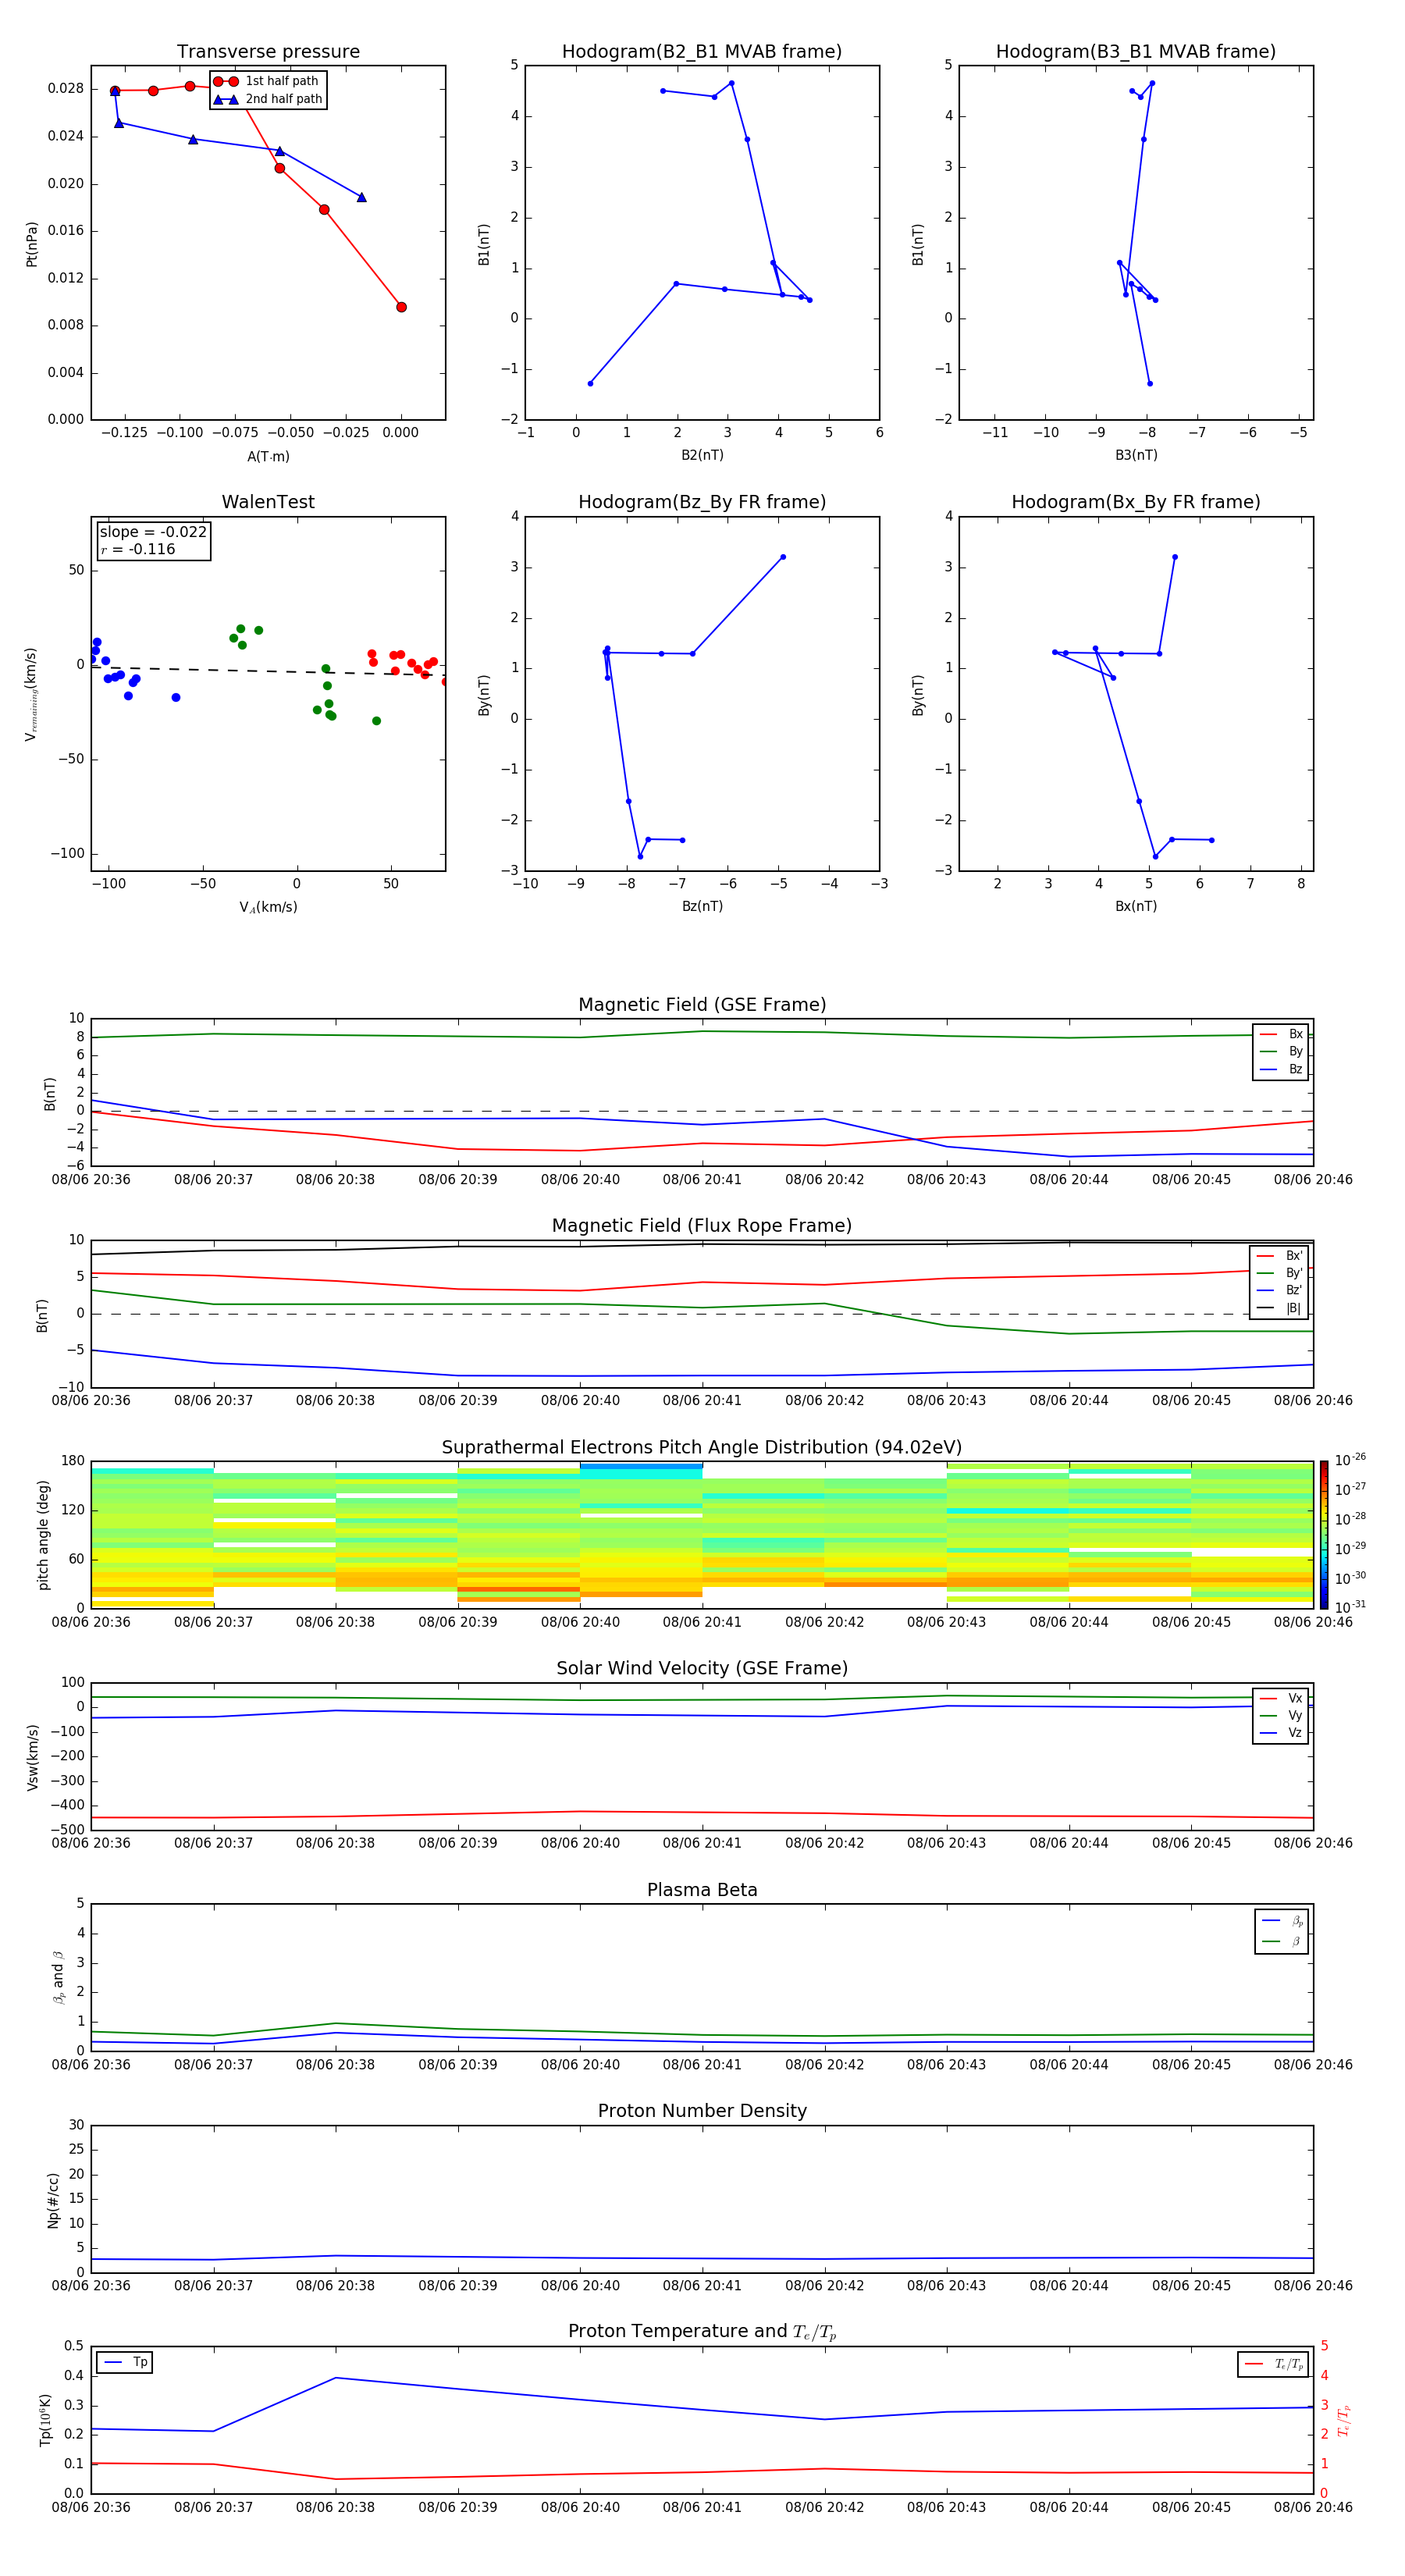Click the Vy legend entry in Solar Wind panel
This screenshot has height=2576, width=1405.
[x=1281, y=1715]
